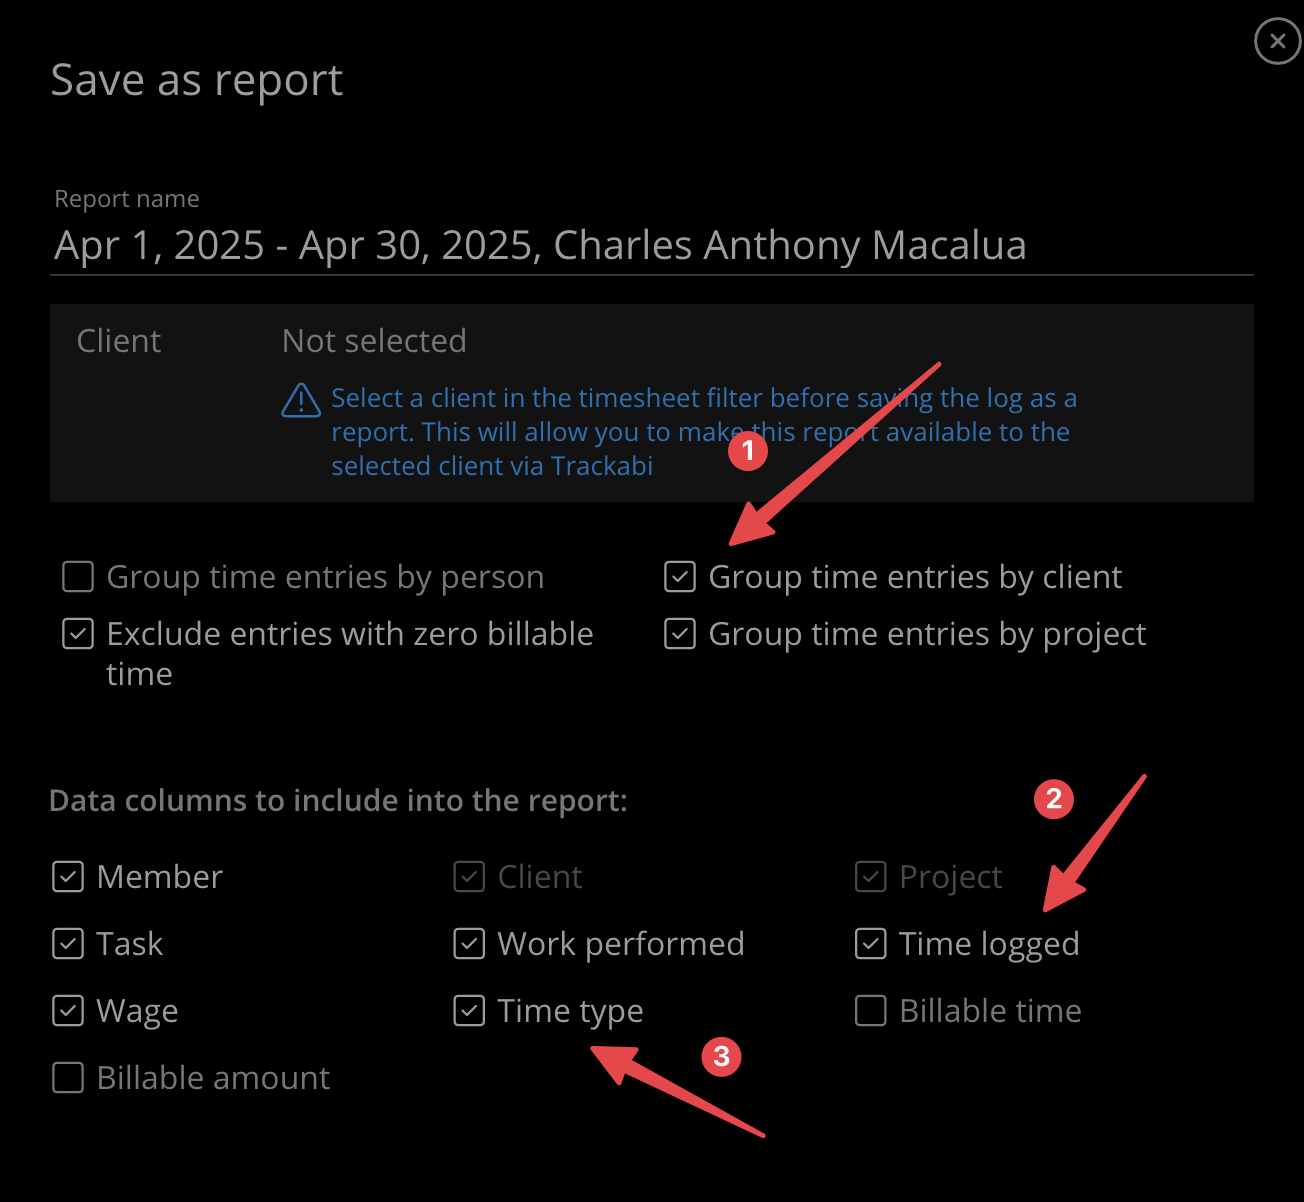Image resolution: width=1304 pixels, height=1202 pixels.
Task: Uncheck the Time type column
Action: 469,1011
